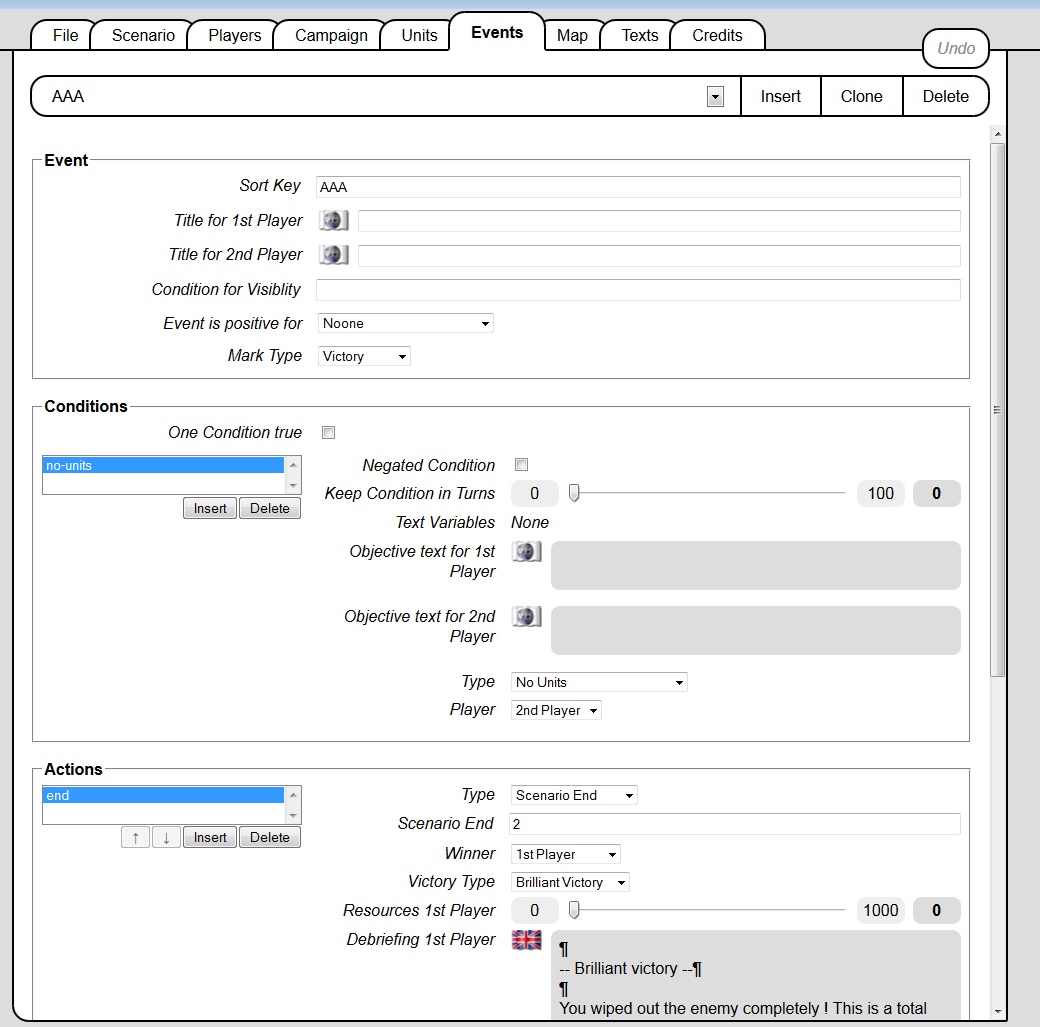Switch to the Credits tab
Viewport: 1040px width, 1027px height.
pos(717,35)
